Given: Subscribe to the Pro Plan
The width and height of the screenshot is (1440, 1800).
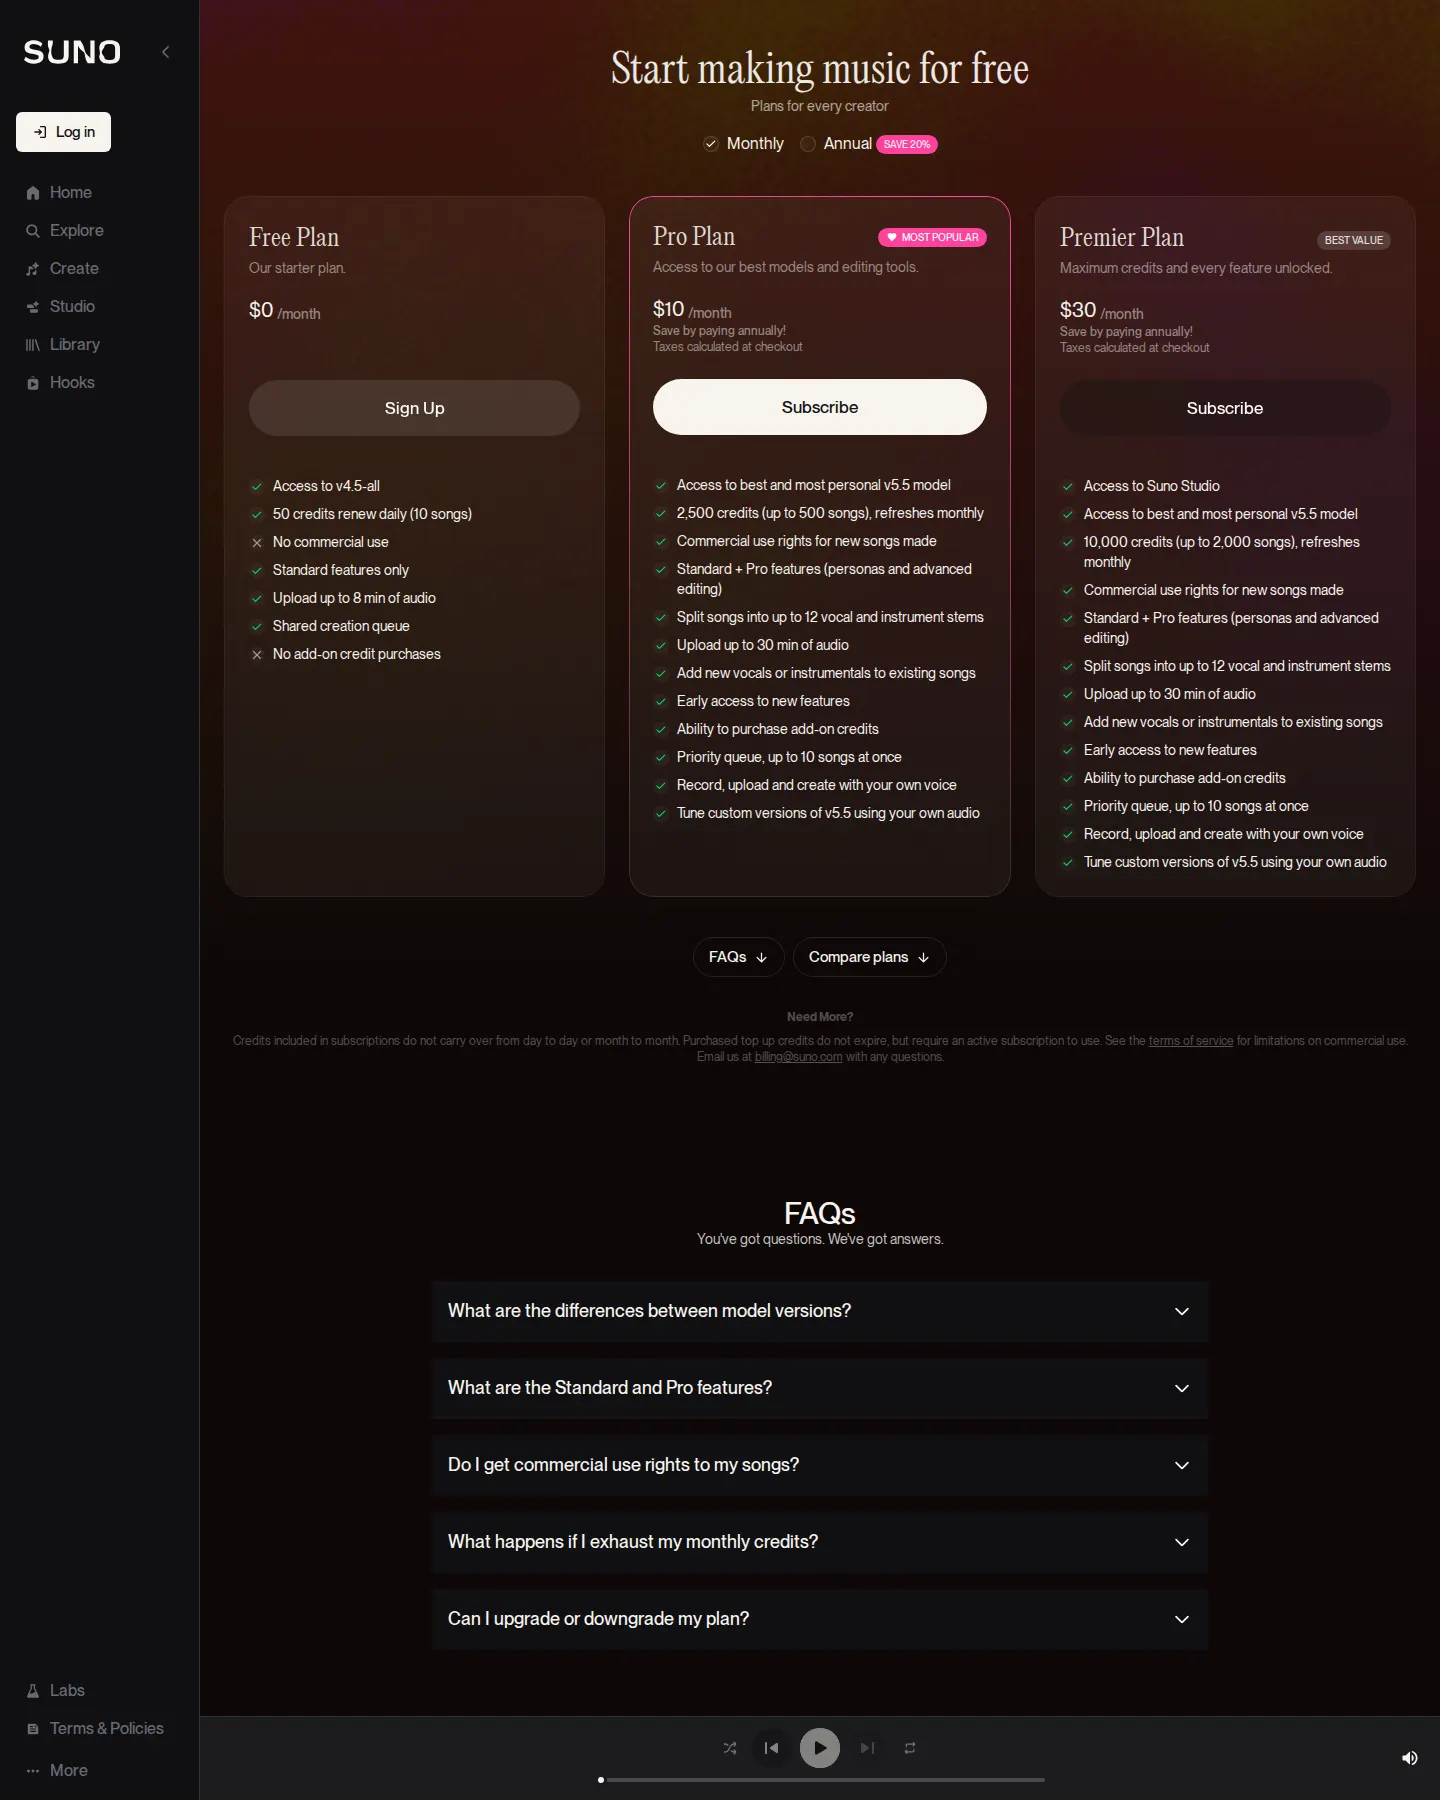Looking at the screenshot, I should pos(820,407).
